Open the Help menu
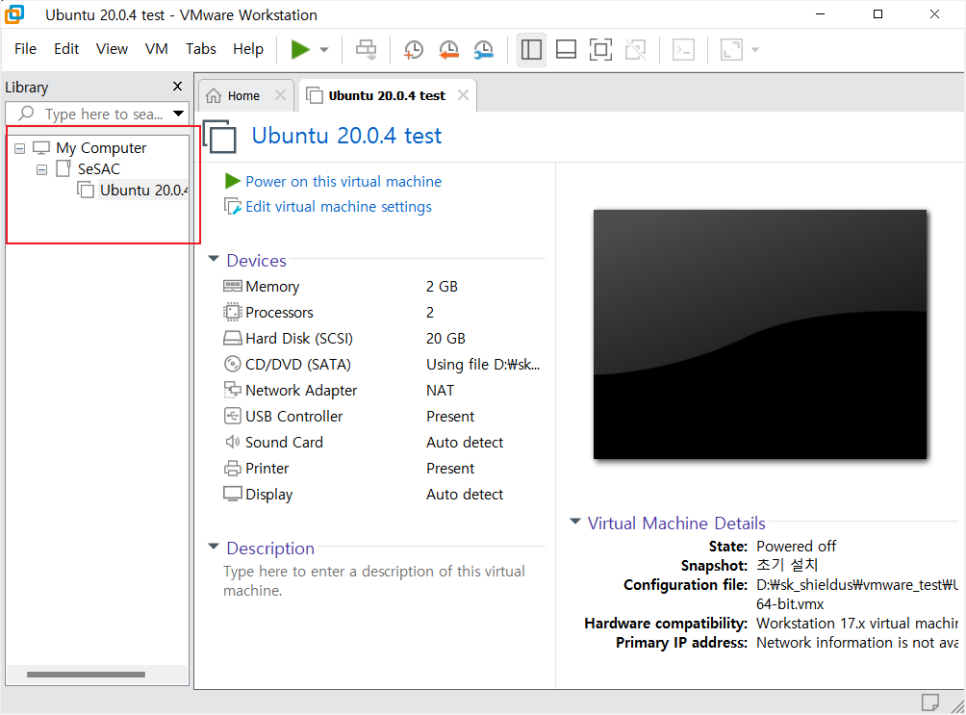 click(248, 49)
